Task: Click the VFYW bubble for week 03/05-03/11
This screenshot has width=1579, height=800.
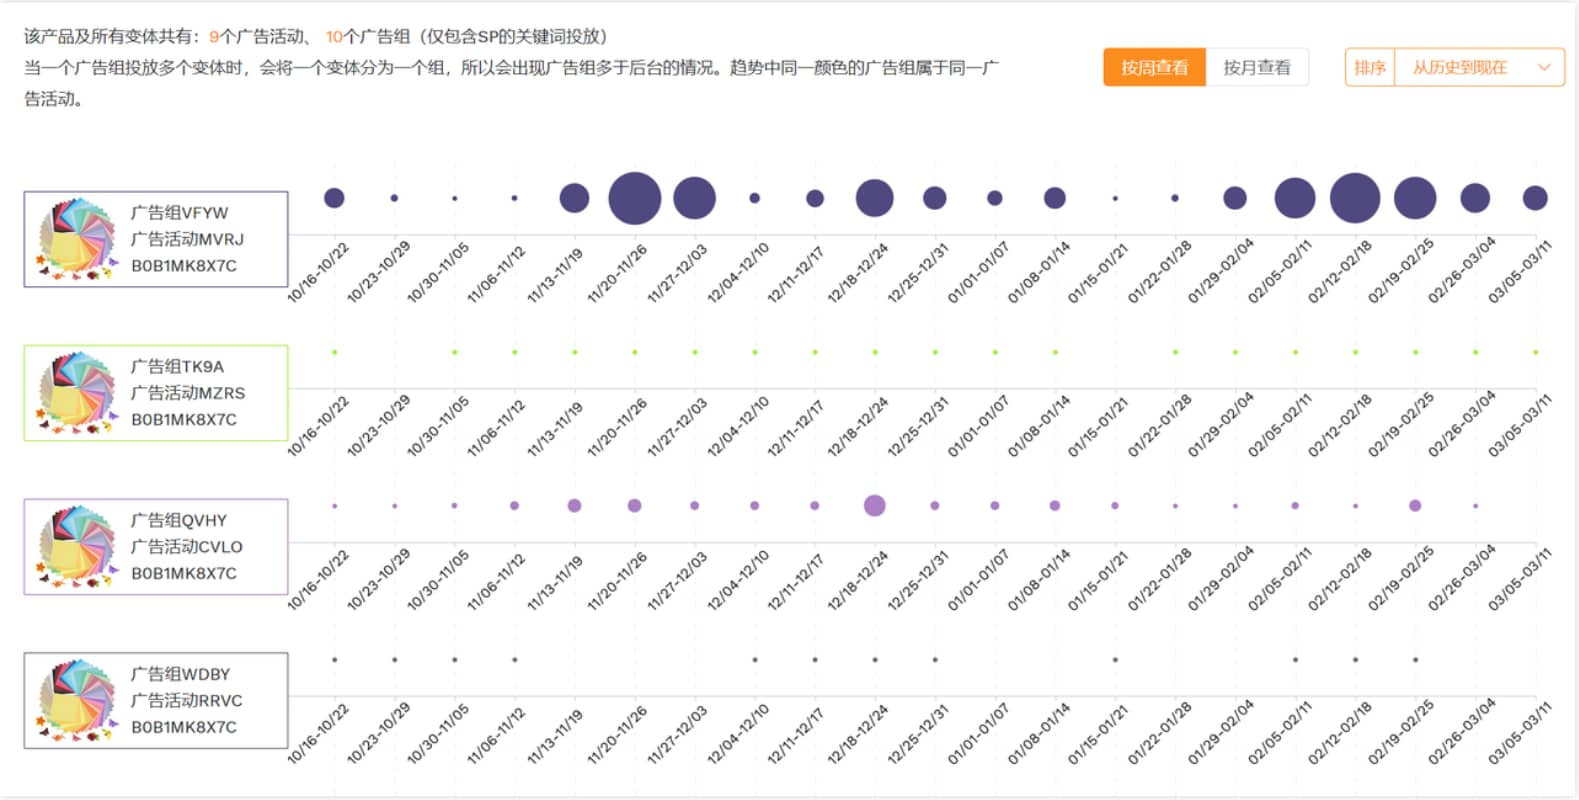Action: pyautogui.click(x=1534, y=198)
